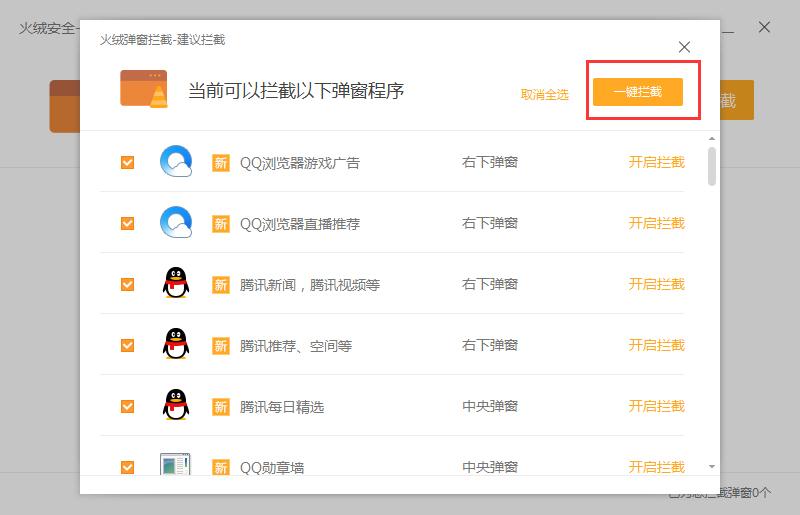Screen dimensions: 800x515
Task: Uncheck the 腾讯推荐、空间等 checkbox
Action: click(x=128, y=346)
